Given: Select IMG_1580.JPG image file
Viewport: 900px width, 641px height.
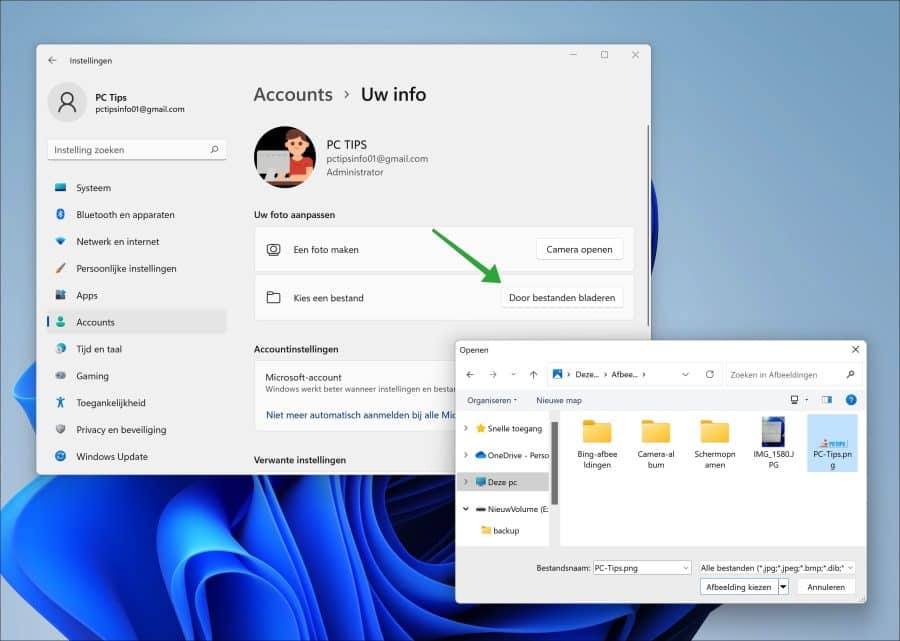Looking at the screenshot, I should (x=773, y=444).
